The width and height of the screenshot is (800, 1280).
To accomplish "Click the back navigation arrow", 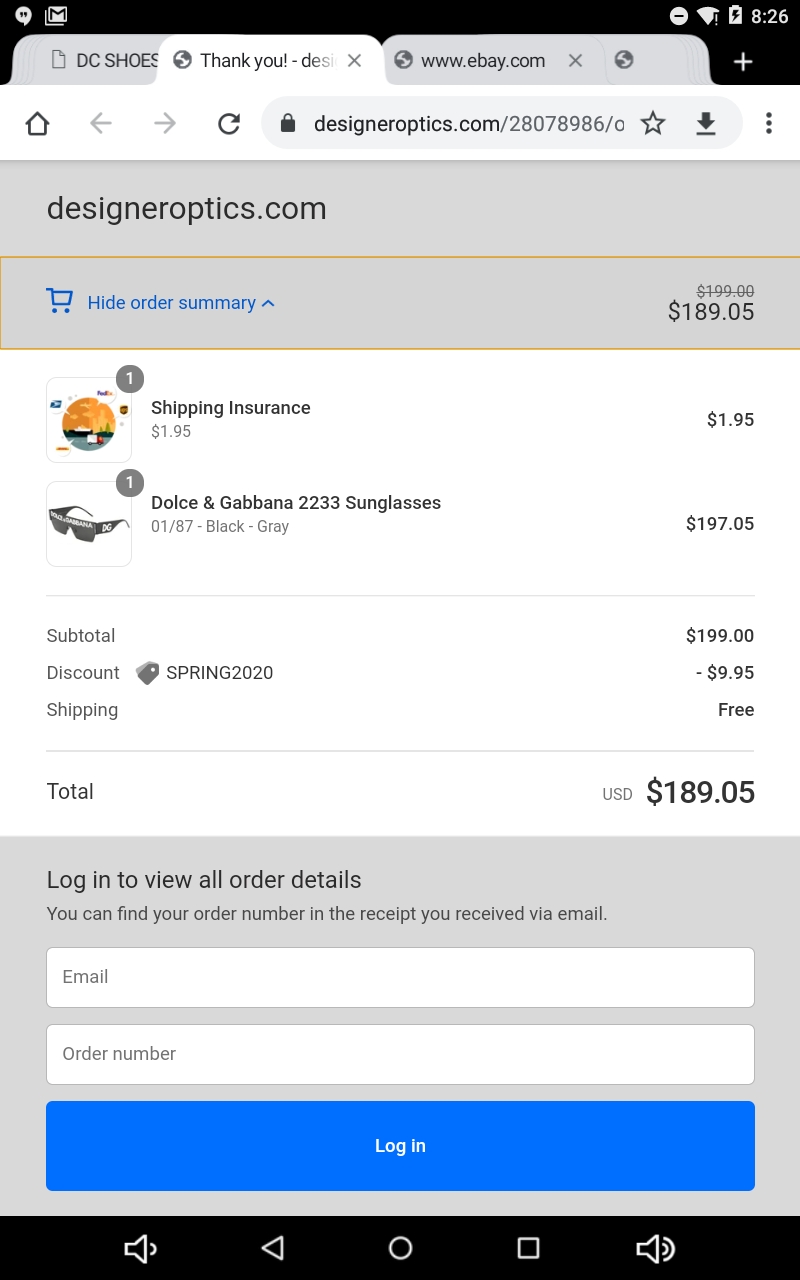I will click(x=100, y=123).
